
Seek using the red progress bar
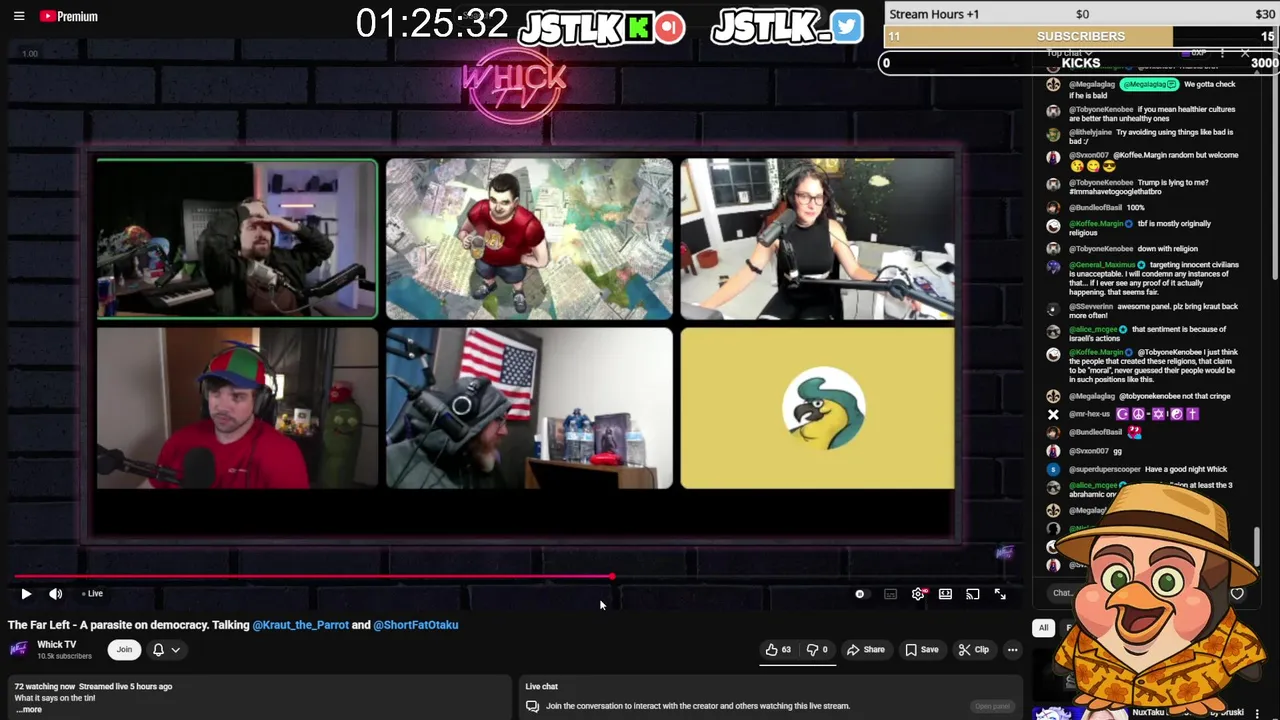pos(312,577)
